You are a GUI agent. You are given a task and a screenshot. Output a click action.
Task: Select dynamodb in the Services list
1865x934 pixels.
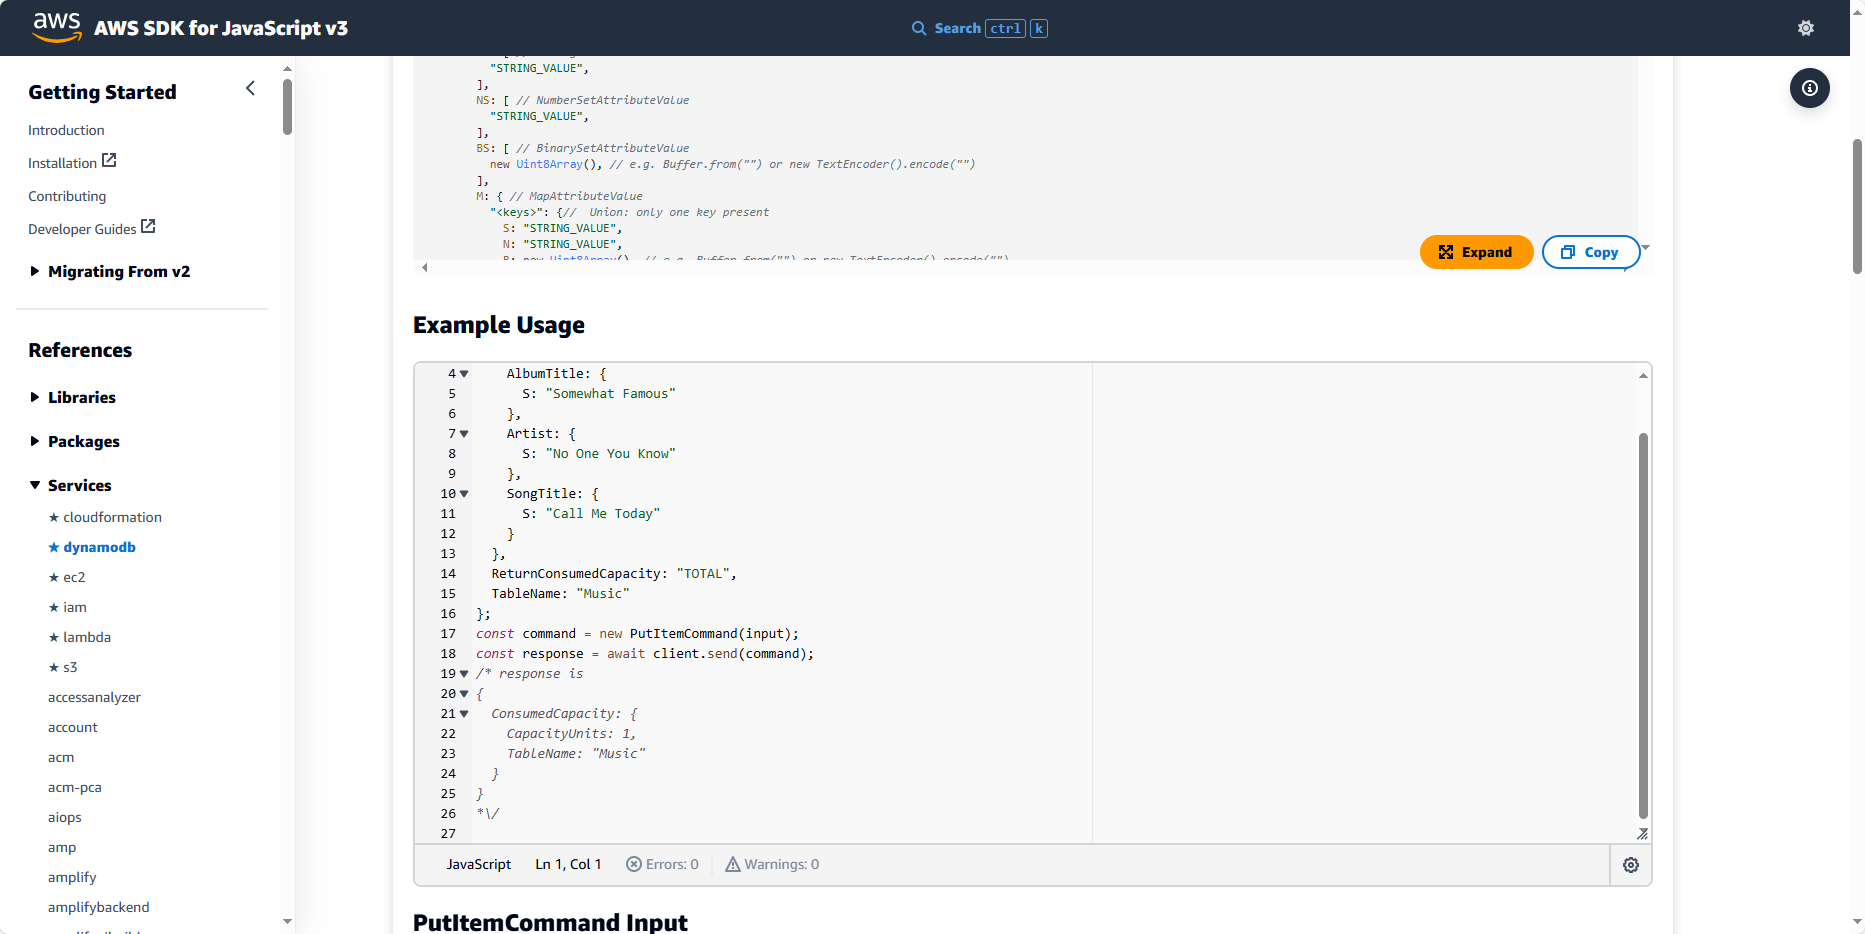point(99,548)
